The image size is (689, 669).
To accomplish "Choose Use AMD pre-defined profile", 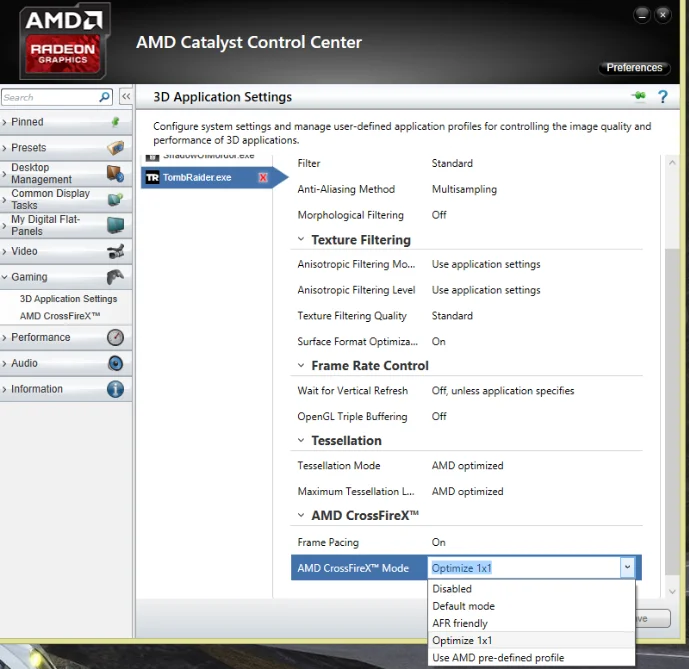I will 531,657.
